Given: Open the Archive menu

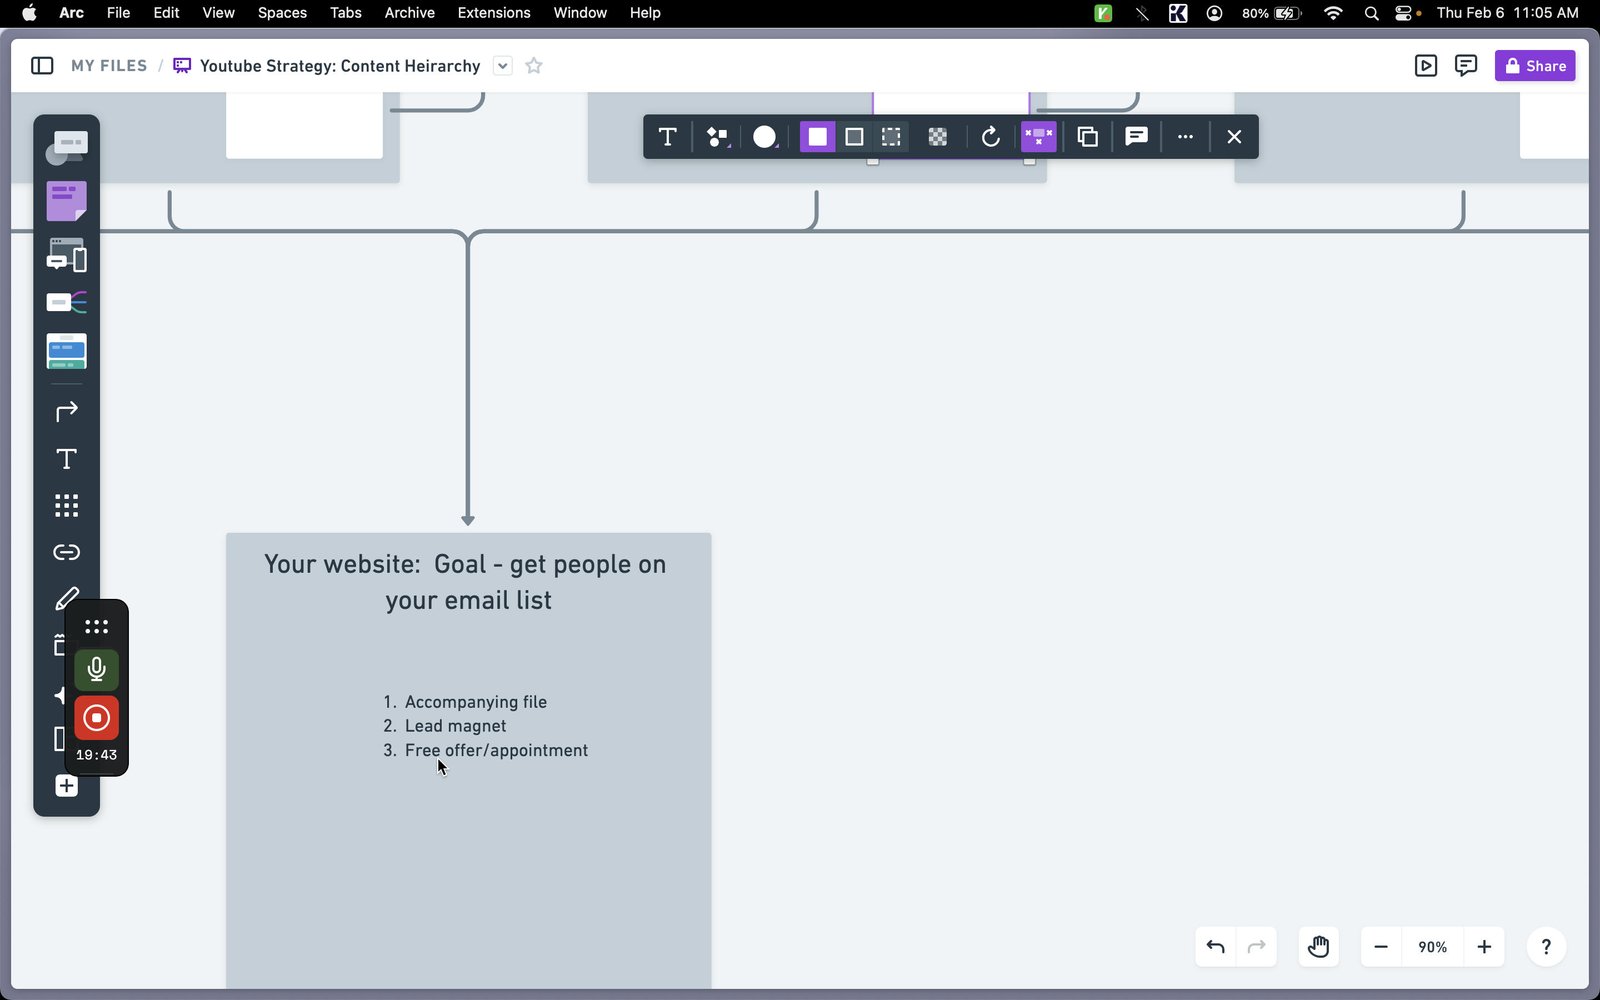Looking at the screenshot, I should pos(410,13).
